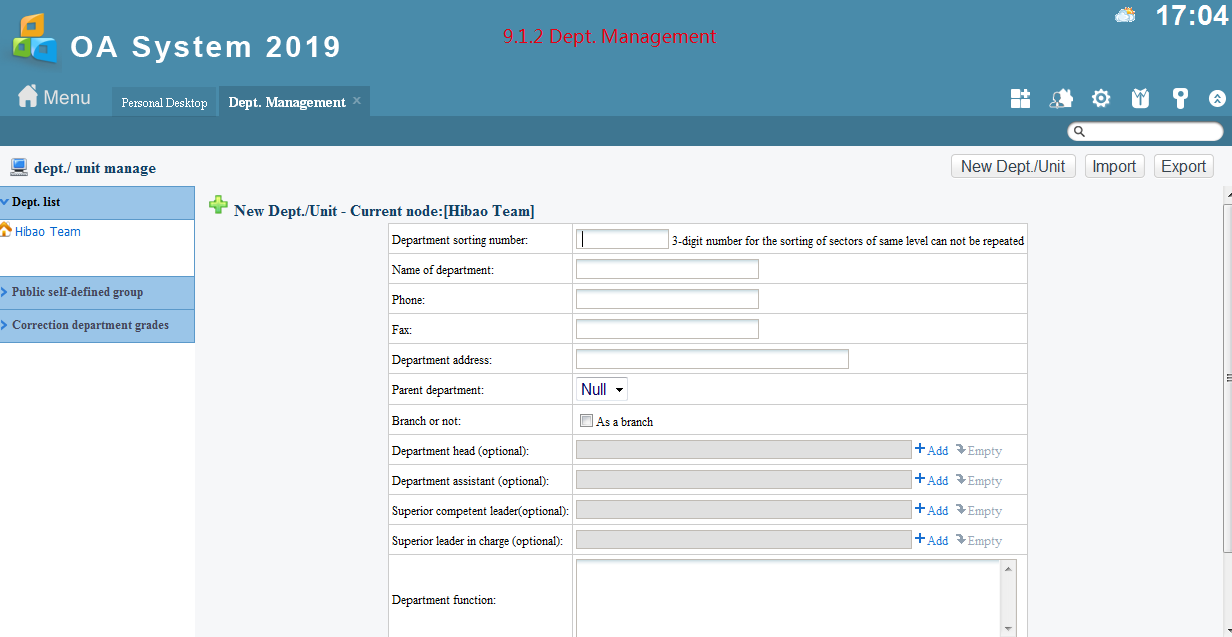Collapse header with double-chevron up icon
The height and width of the screenshot is (637, 1232).
click(1217, 99)
